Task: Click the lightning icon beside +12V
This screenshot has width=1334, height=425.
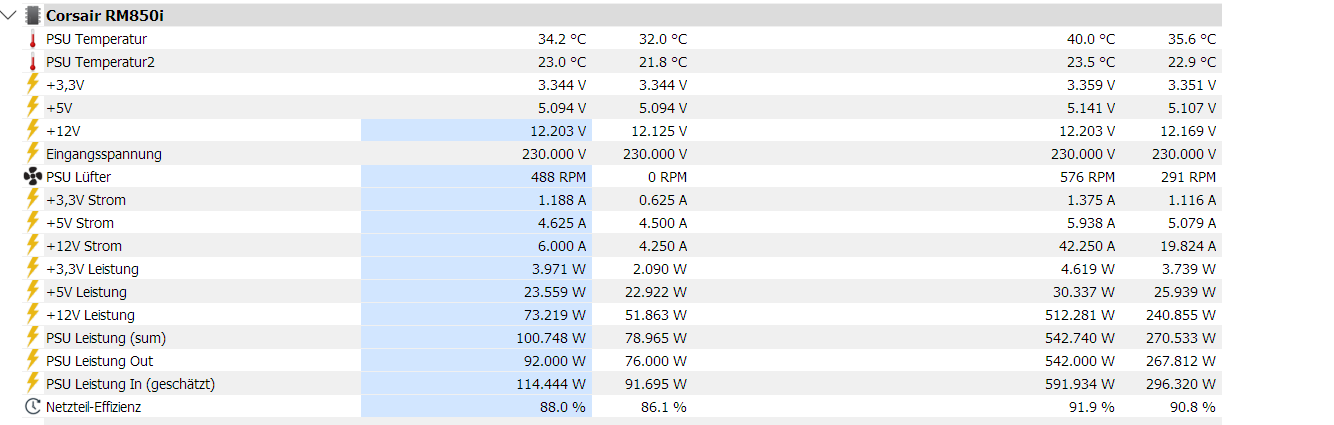Action: click(32, 131)
